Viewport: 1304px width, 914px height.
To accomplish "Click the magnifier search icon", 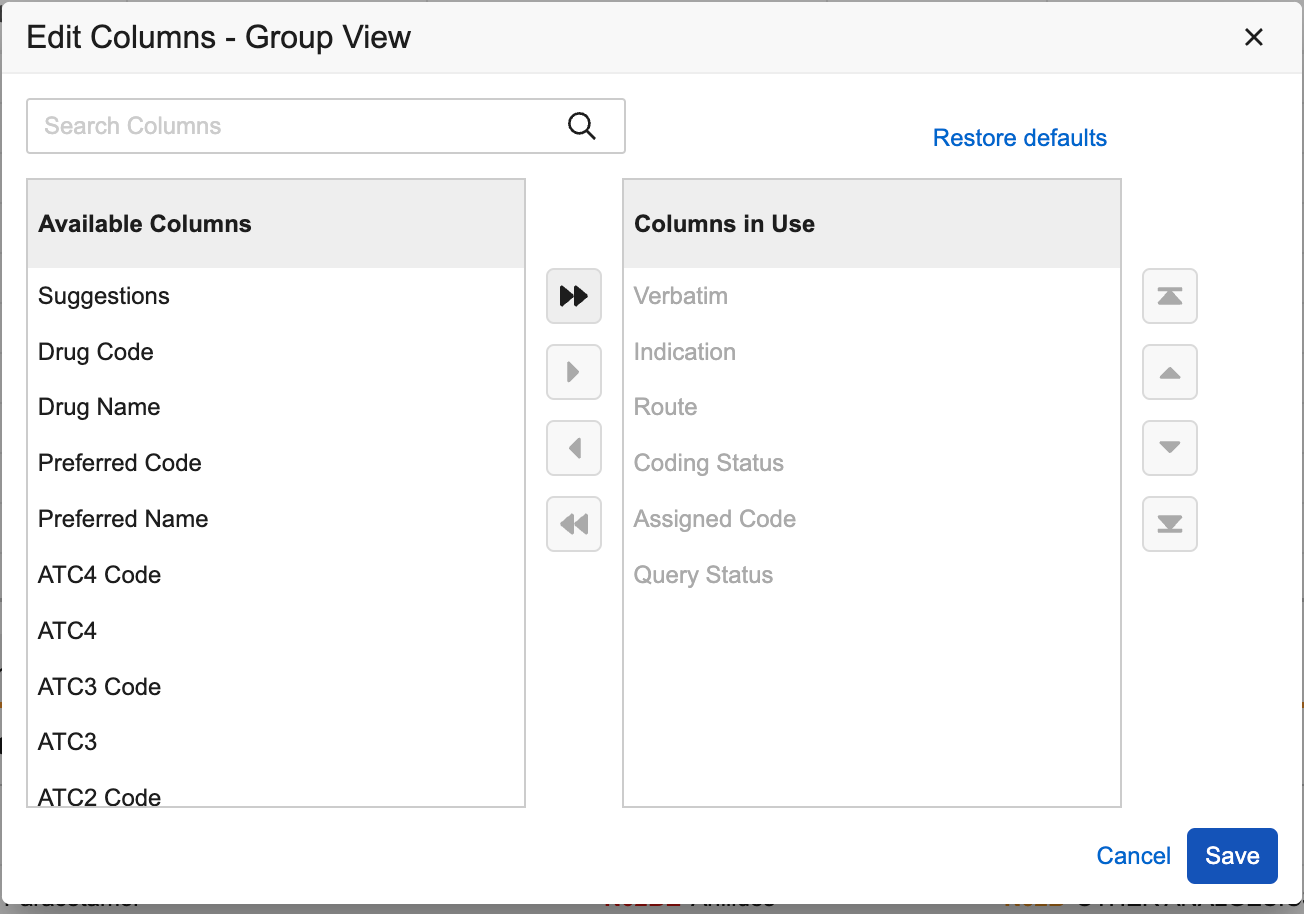I will 582,126.
